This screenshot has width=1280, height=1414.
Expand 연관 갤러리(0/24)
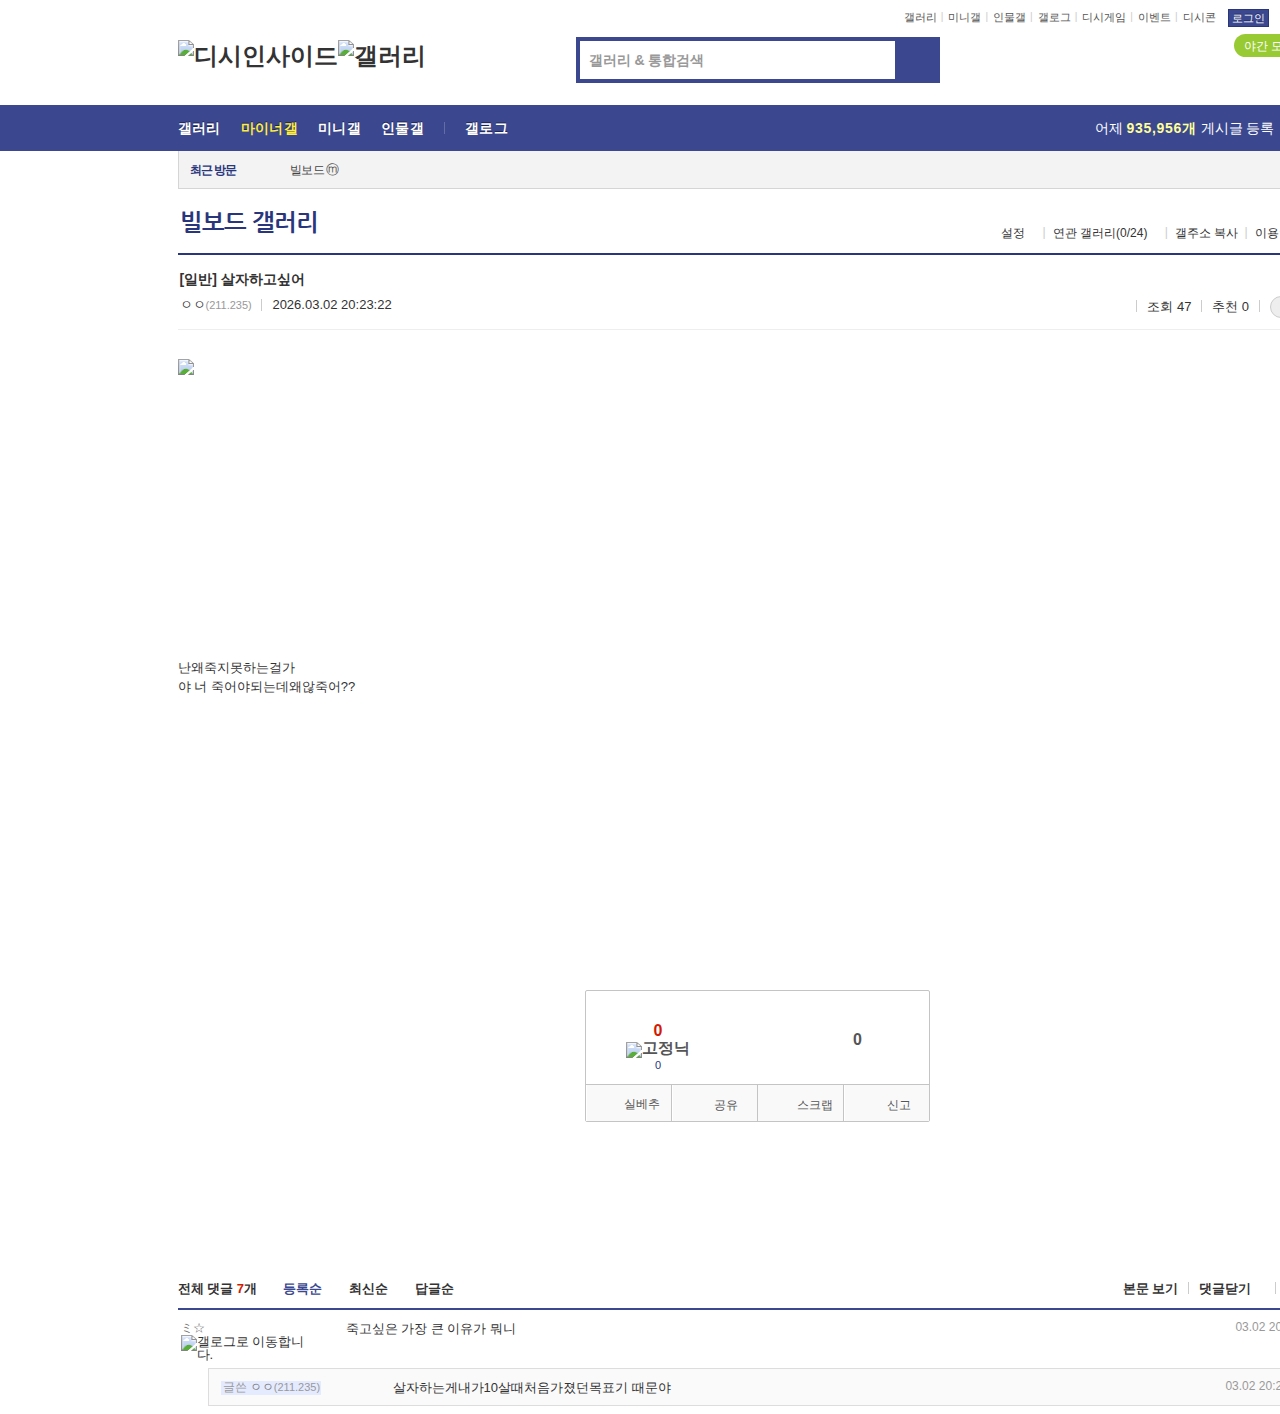[x=1100, y=233]
